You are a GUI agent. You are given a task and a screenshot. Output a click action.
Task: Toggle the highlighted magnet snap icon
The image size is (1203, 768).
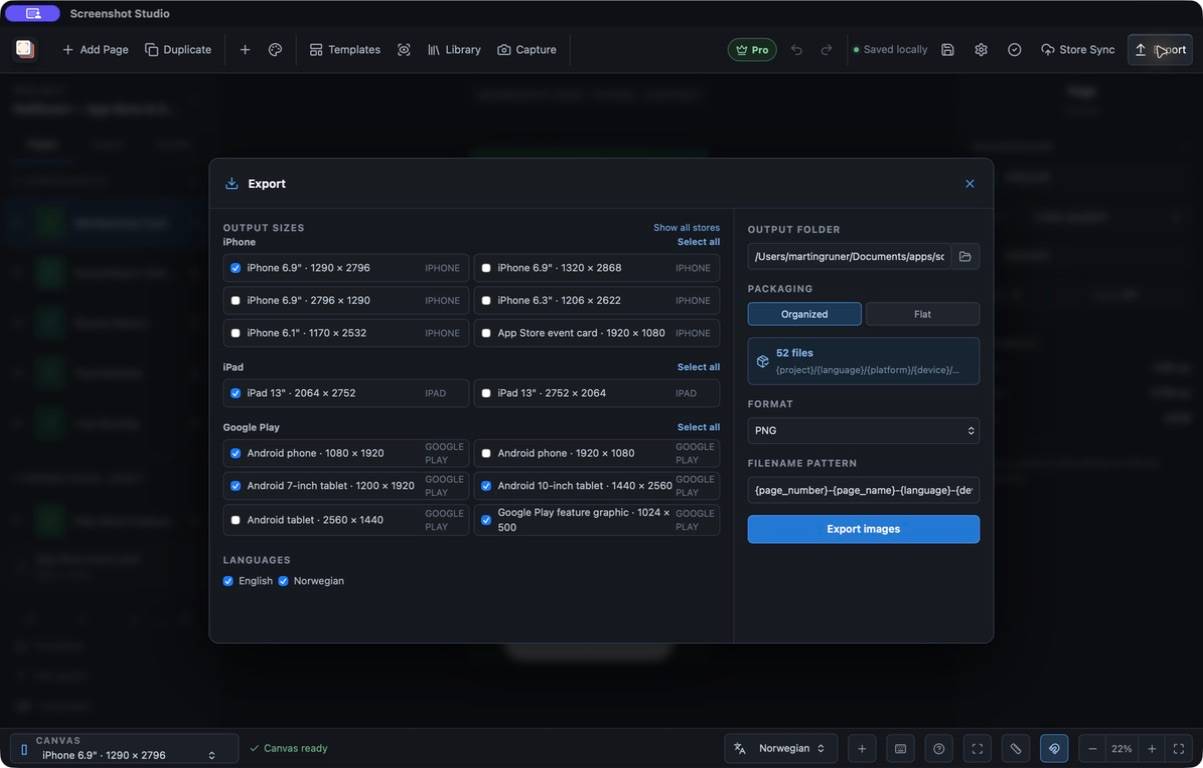tap(1054, 748)
